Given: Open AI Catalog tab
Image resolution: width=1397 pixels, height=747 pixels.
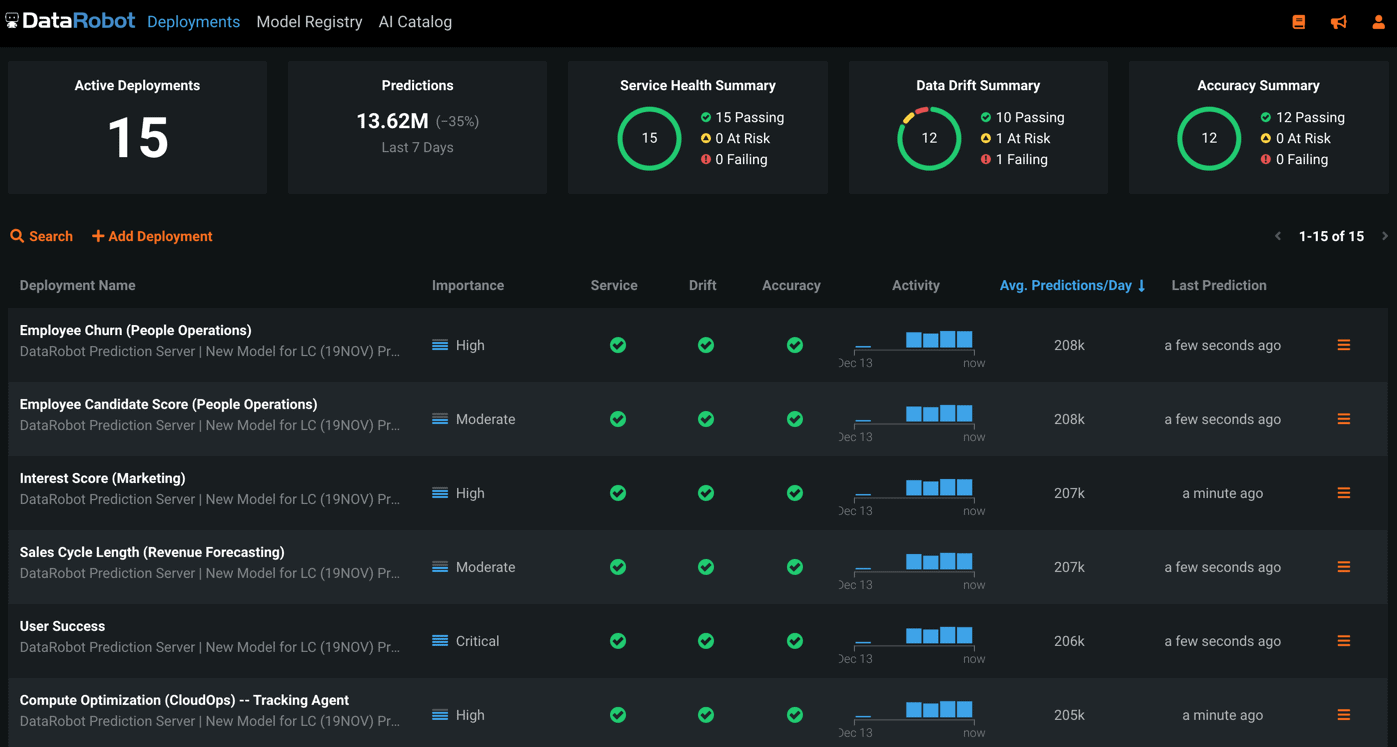Looking at the screenshot, I should [x=415, y=22].
